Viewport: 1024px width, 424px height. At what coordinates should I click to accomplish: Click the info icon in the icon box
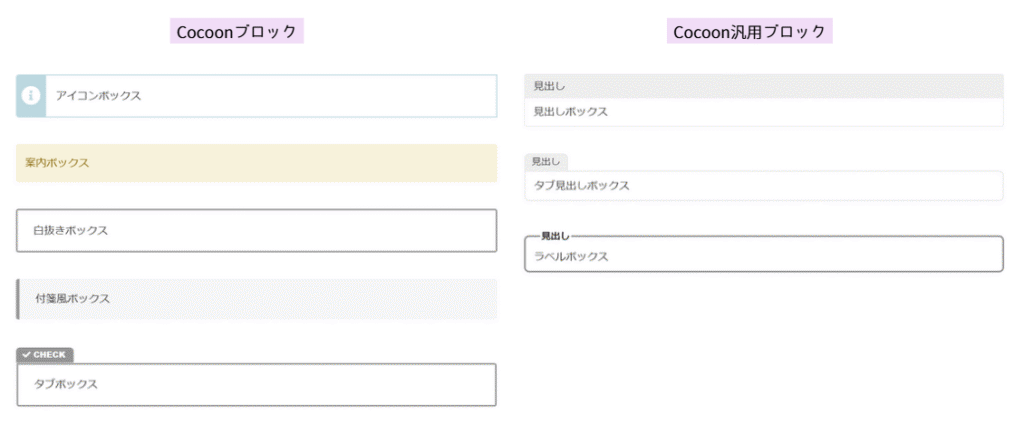pyautogui.click(x=31, y=95)
